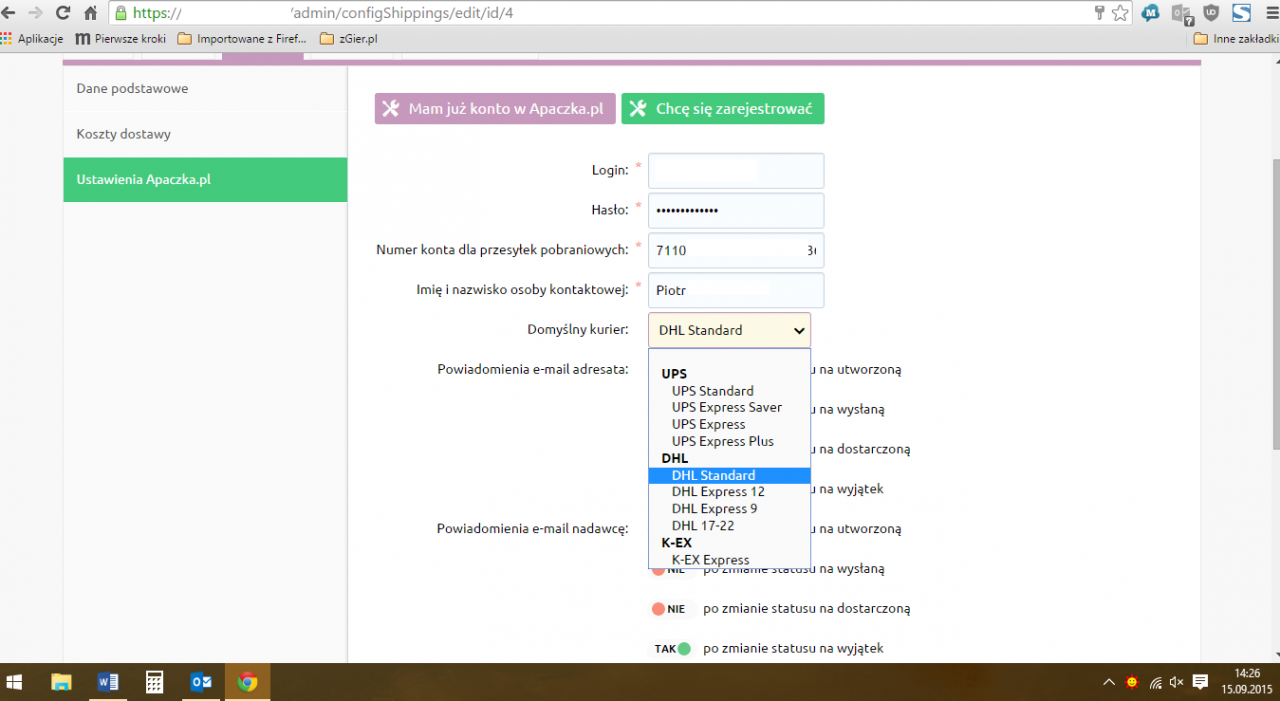Show hidden system tray icons
The image size is (1280, 701).
1108,682
